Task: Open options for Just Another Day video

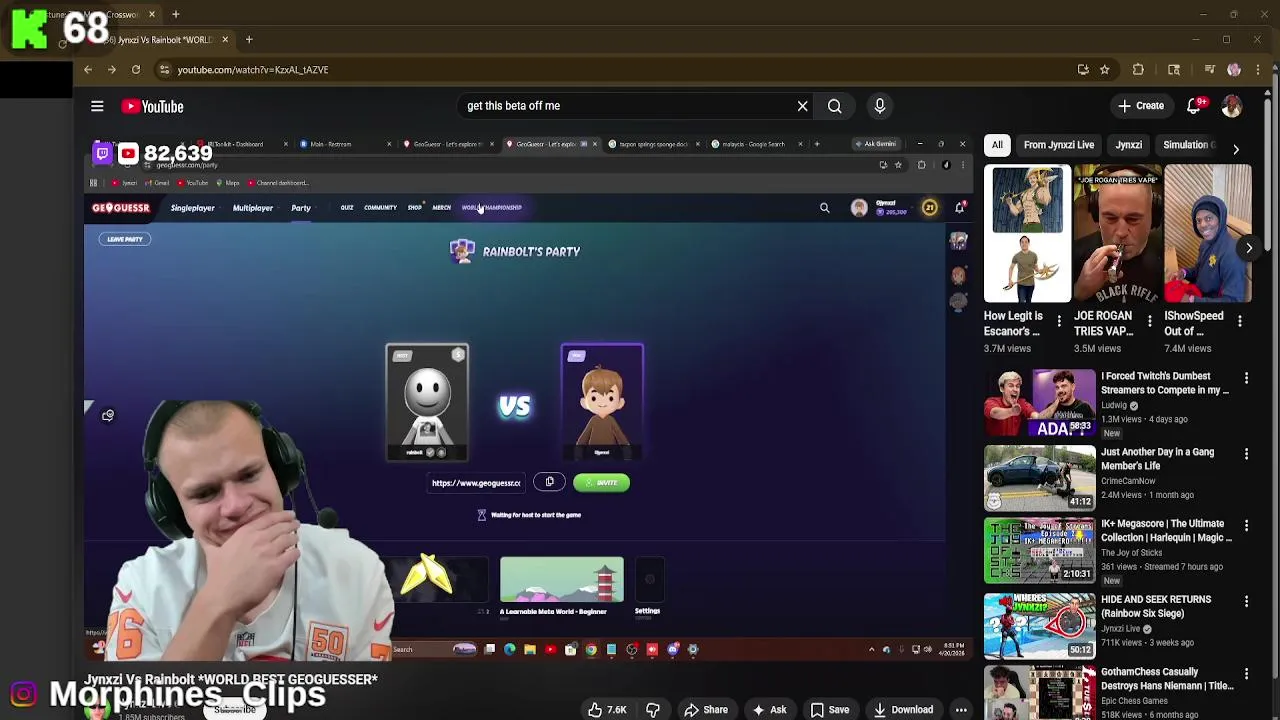Action: pyautogui.click(x=1246, y=454)
